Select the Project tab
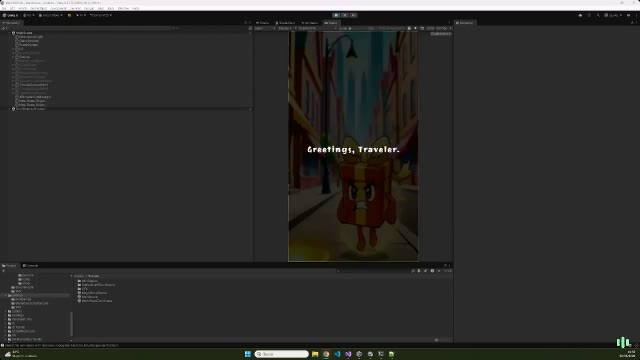 (x=9, y=265)
